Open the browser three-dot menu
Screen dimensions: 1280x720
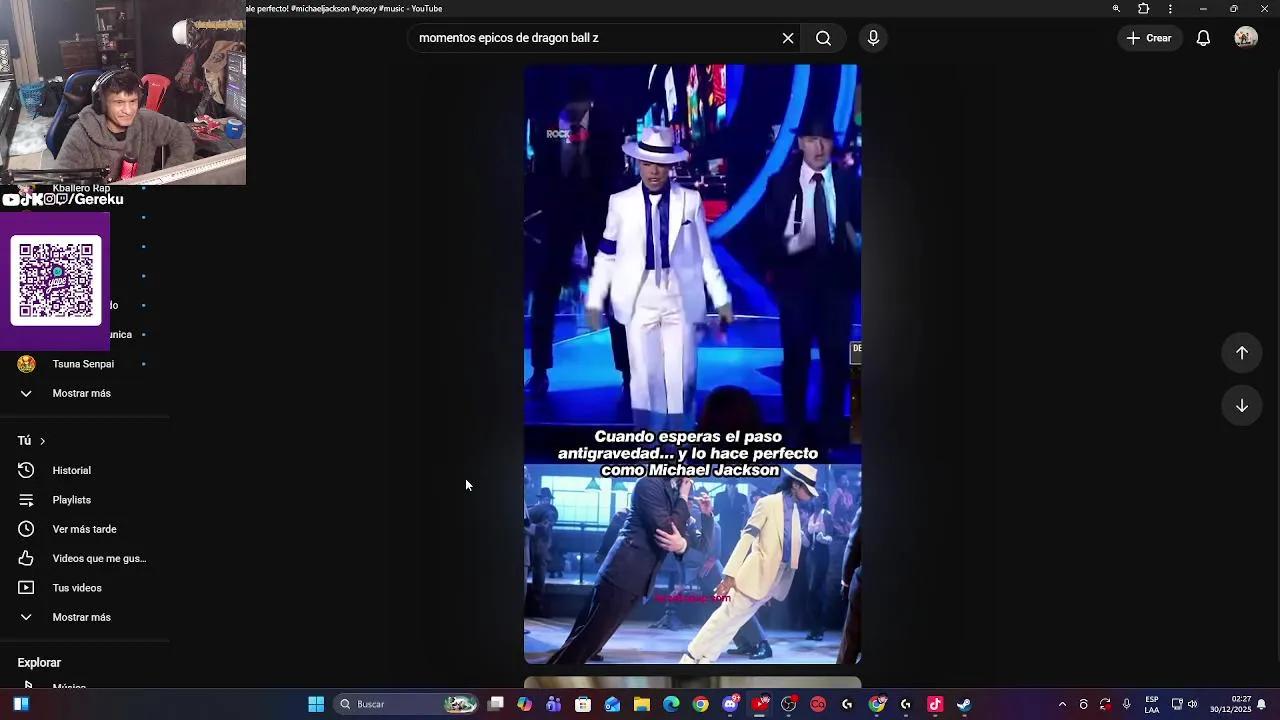pyautogui.click(x=1170, y=9)
